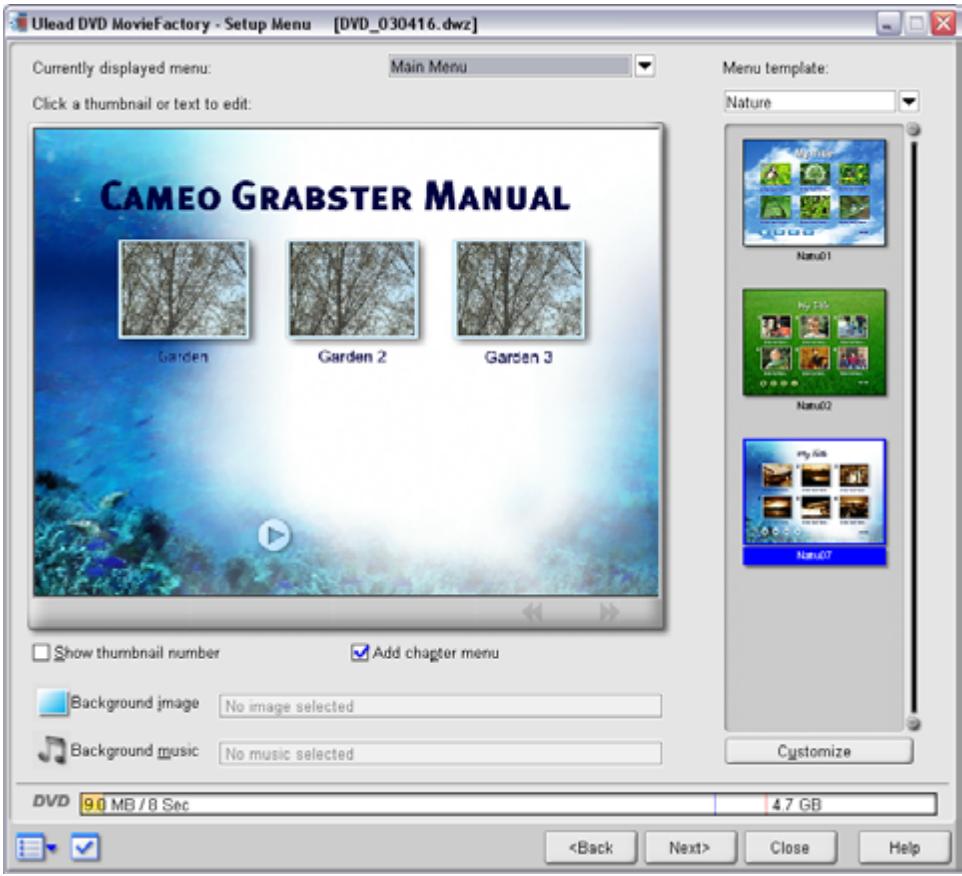The width and height of the screenshot is (962, 876).
Task: Uncheck Add chapter menu checkbox
Action: 360,653
